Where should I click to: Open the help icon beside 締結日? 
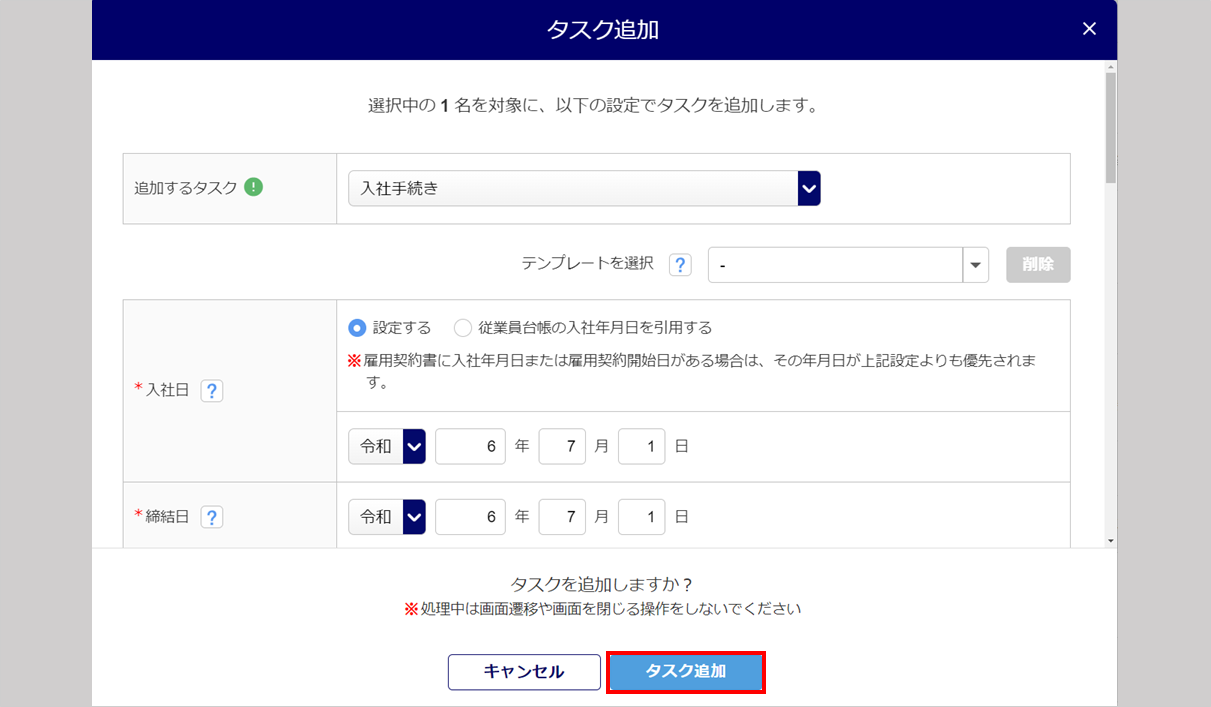point(212,517)
